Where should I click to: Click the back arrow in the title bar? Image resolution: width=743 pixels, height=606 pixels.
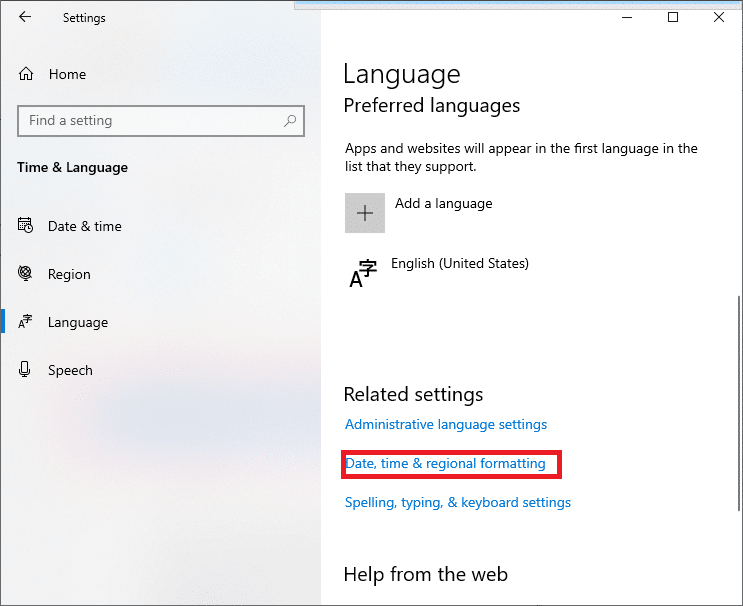(25, 17)
